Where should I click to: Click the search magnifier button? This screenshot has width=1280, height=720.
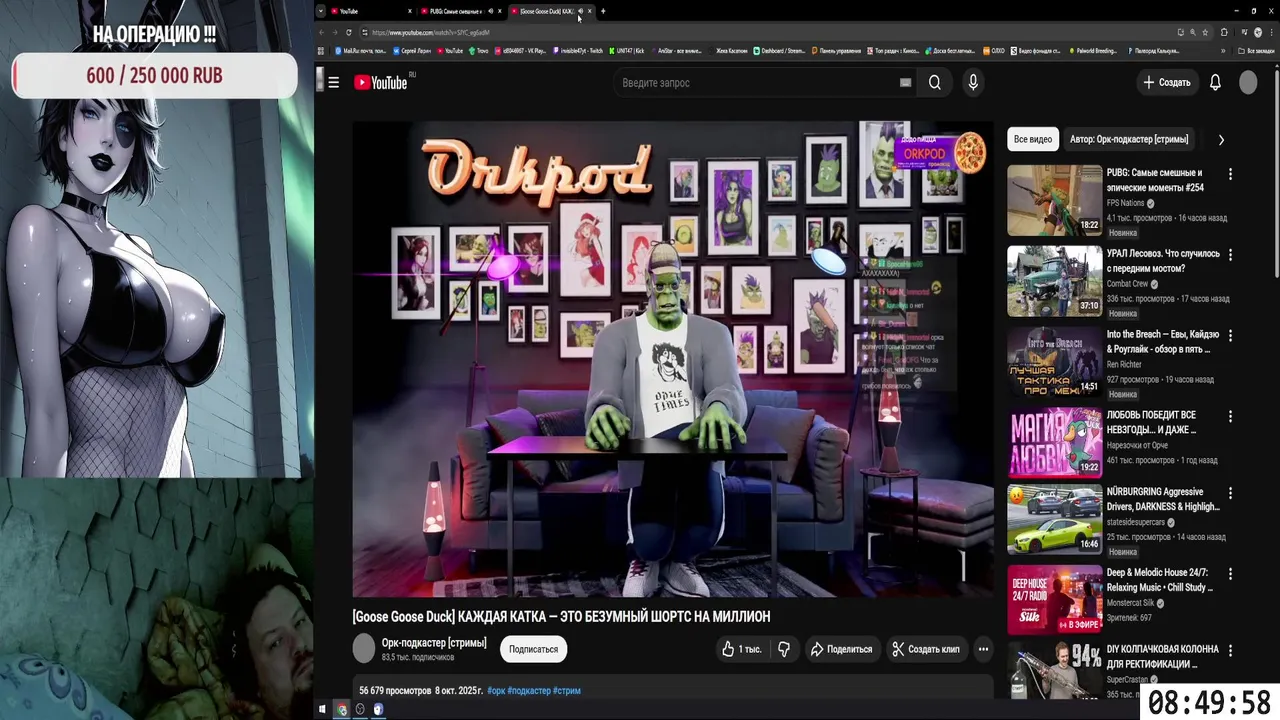[935, 83]
